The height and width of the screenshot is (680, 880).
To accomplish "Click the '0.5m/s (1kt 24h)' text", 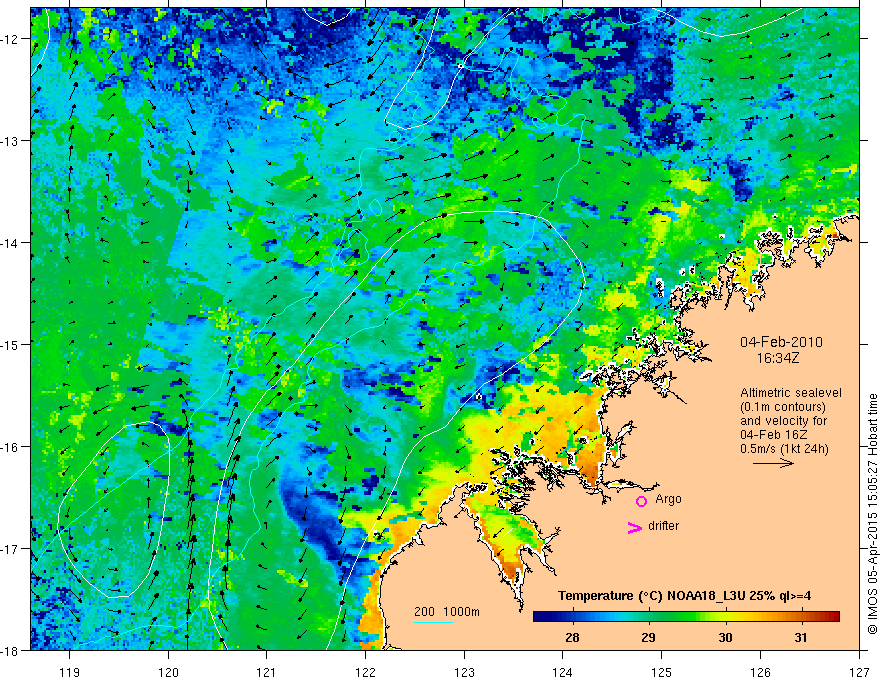I will (784, 449).
